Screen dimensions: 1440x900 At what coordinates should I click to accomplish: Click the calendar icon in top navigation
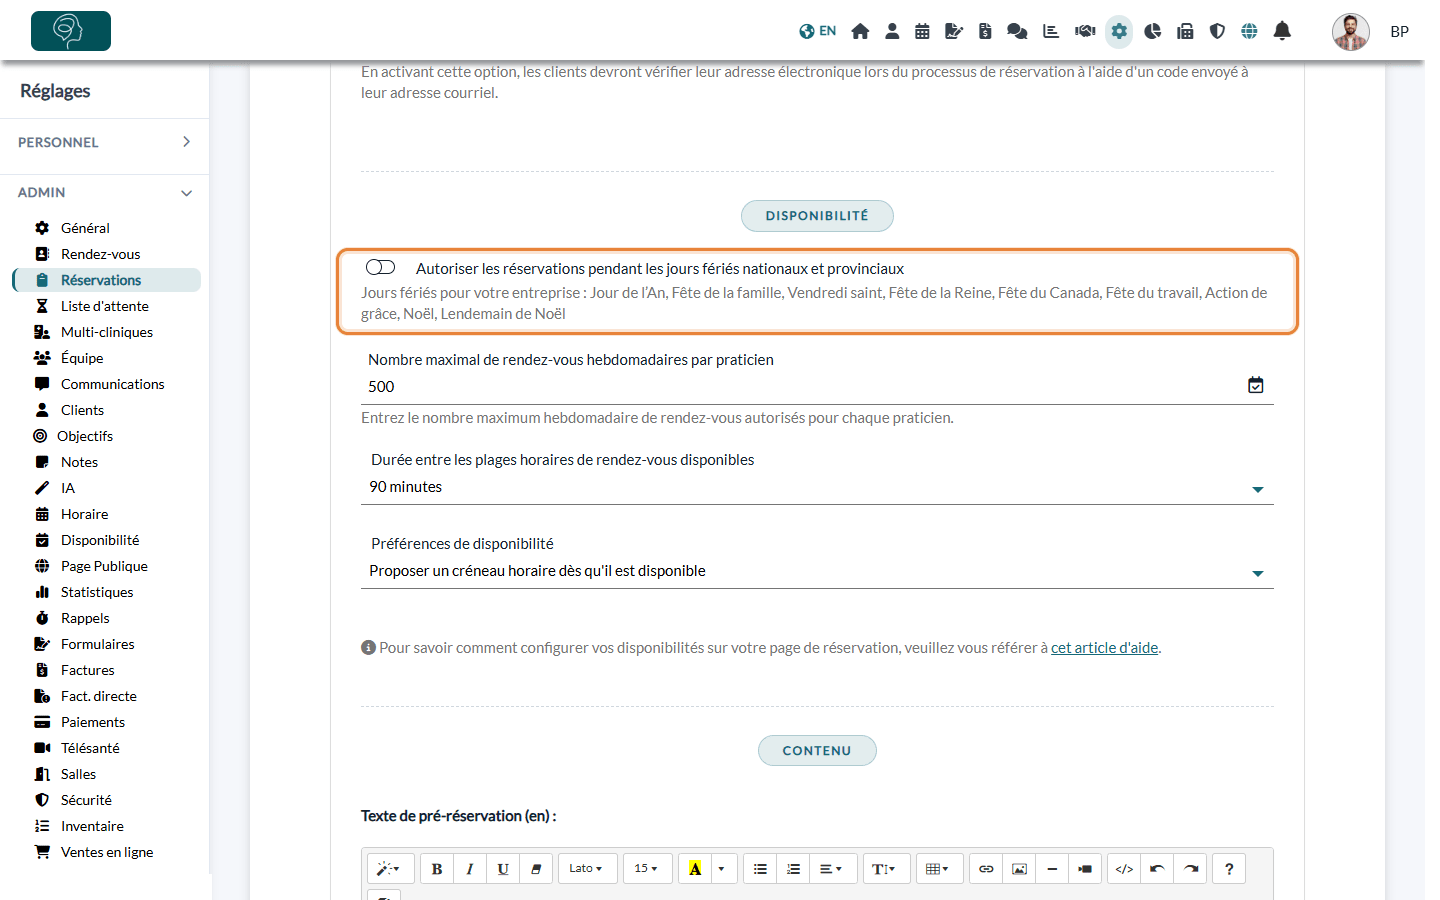pyautogui.click(x=922, y=31)
